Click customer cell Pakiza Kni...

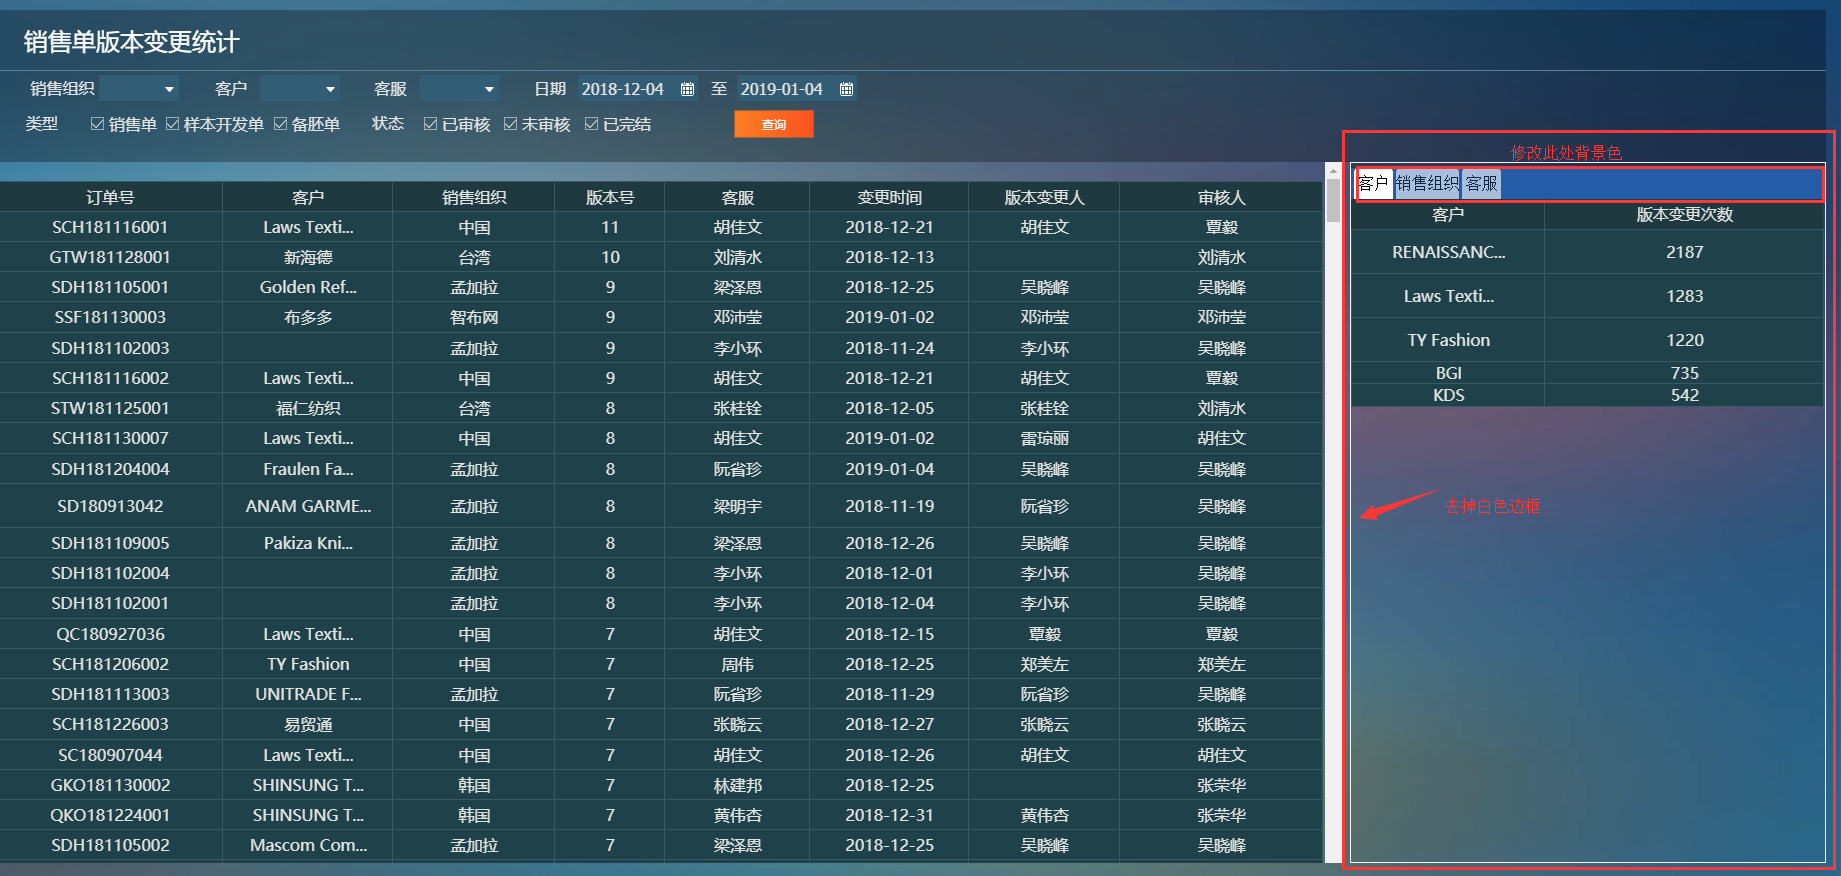308,543
